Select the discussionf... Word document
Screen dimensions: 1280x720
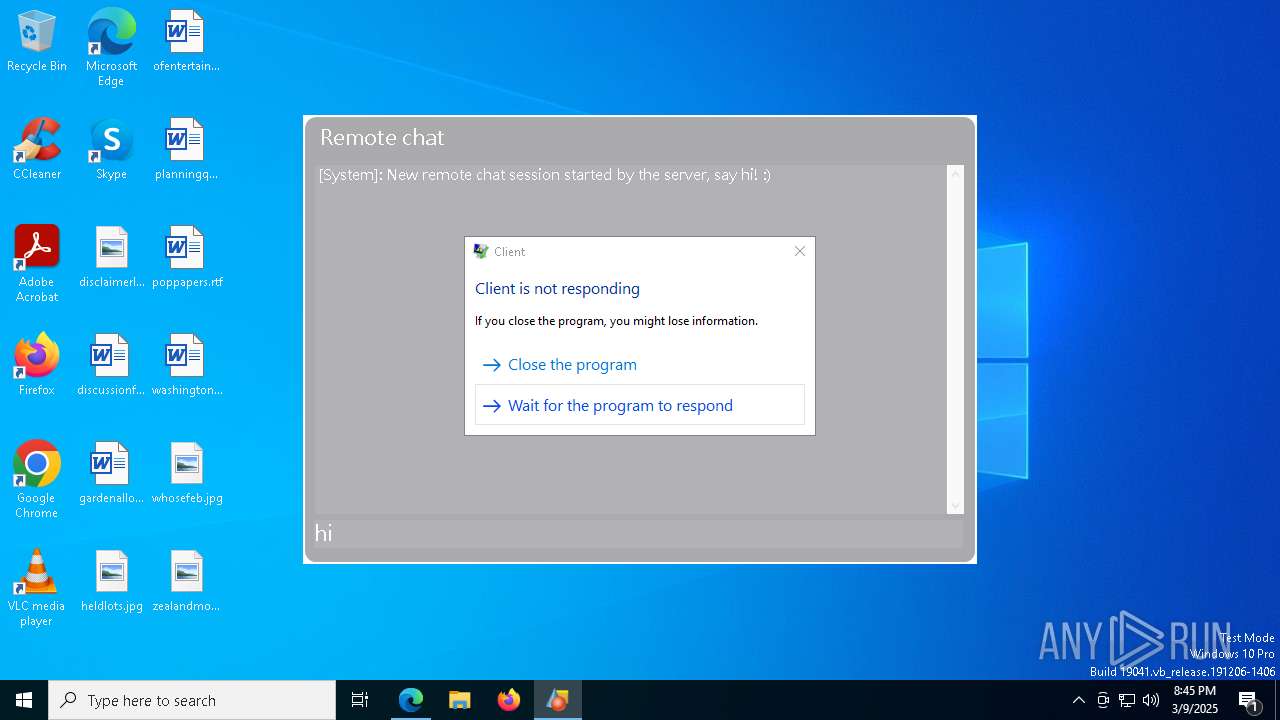click(x=111, y=366)
